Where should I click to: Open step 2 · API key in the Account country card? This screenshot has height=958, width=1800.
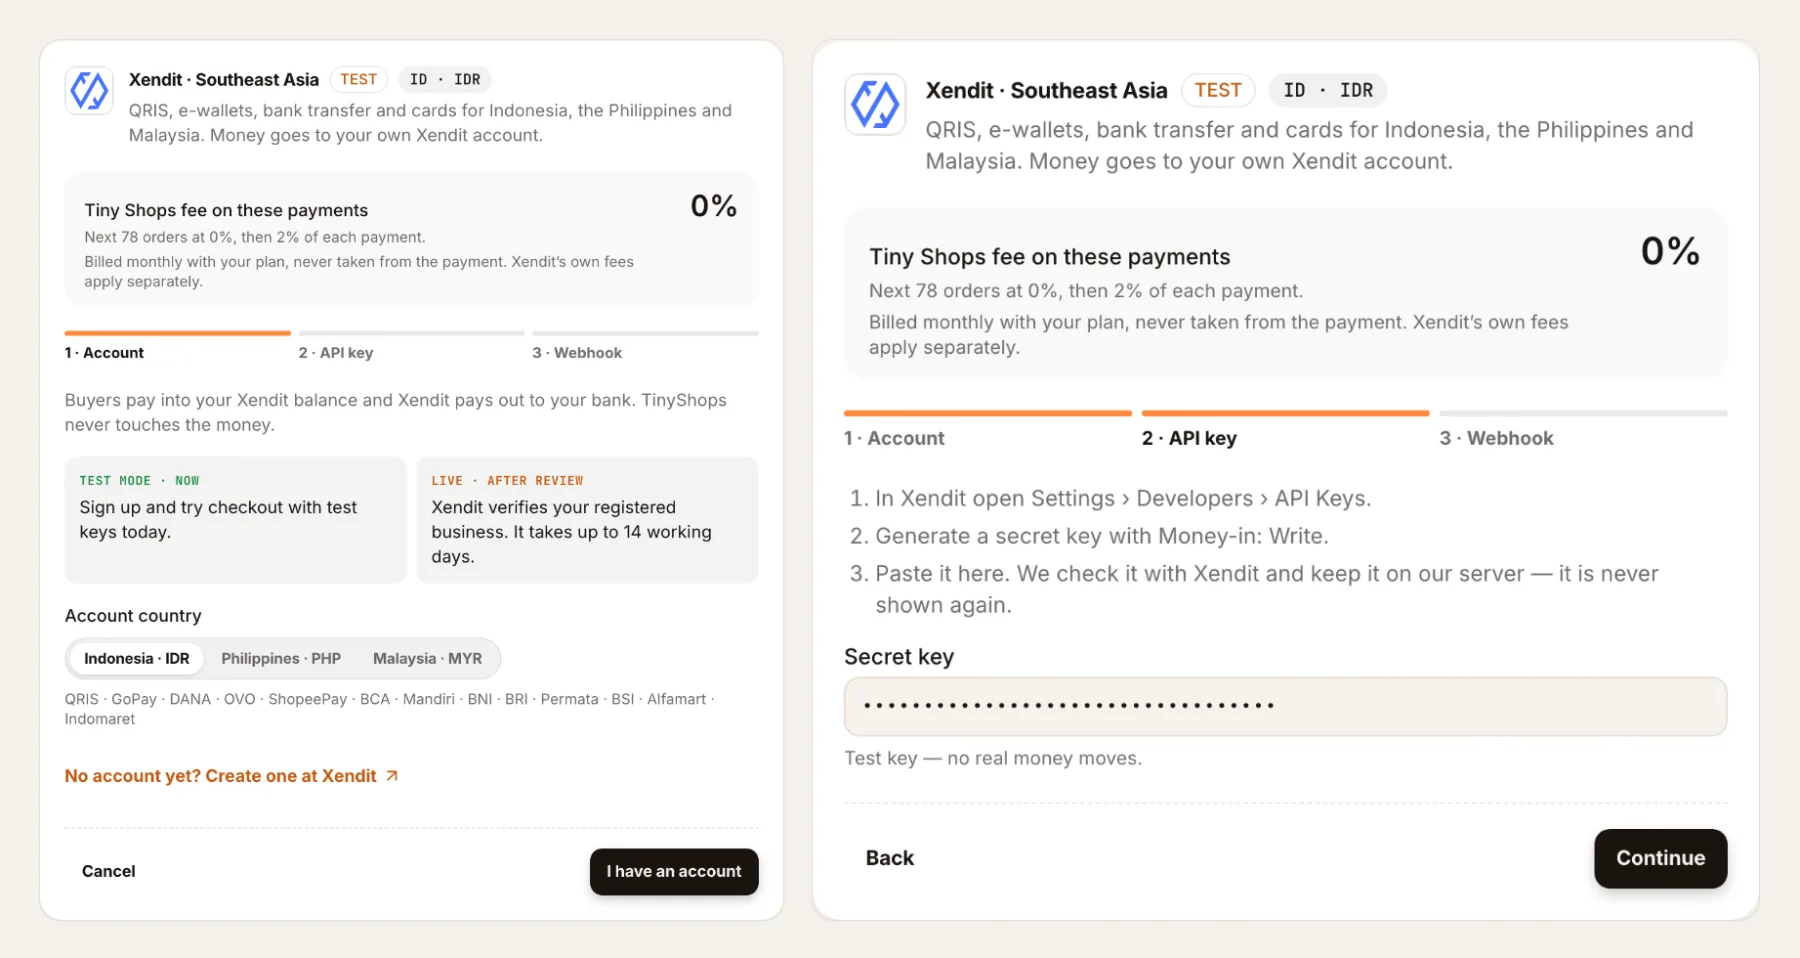pos(411,346)
